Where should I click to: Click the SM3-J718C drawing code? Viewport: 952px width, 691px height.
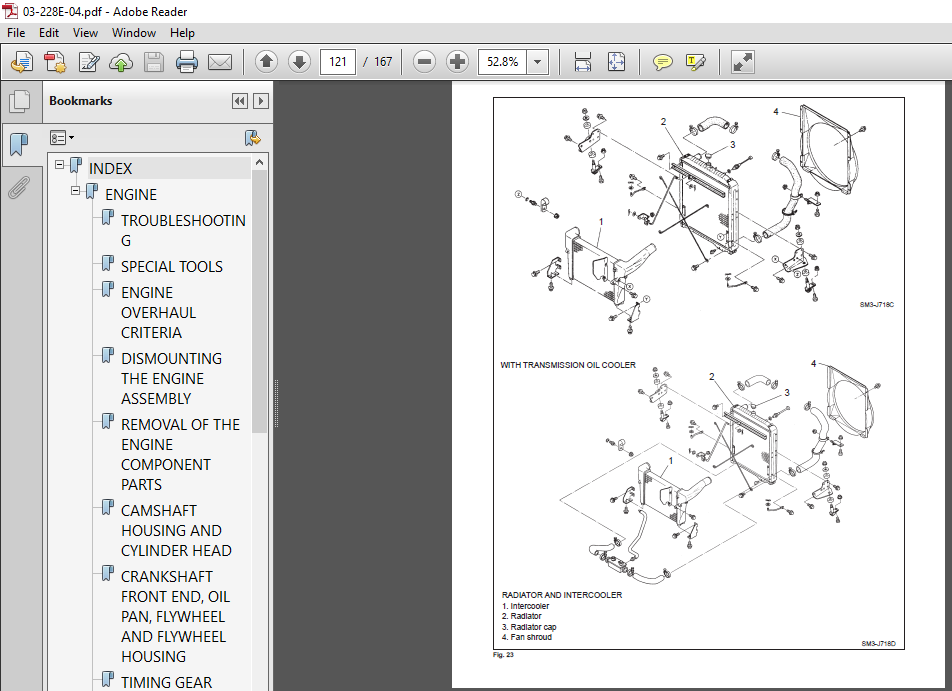877,305
